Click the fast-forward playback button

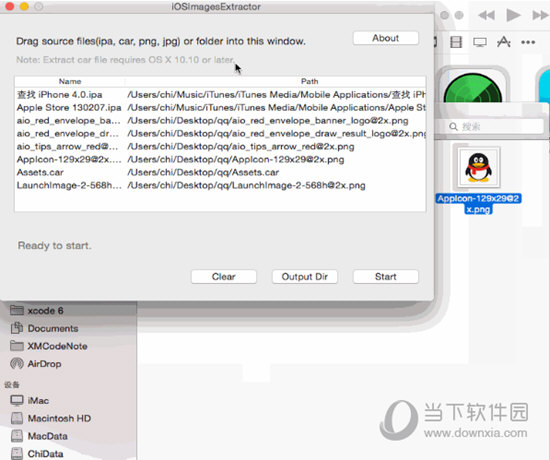pyautogui.click(x=541, y=15)
